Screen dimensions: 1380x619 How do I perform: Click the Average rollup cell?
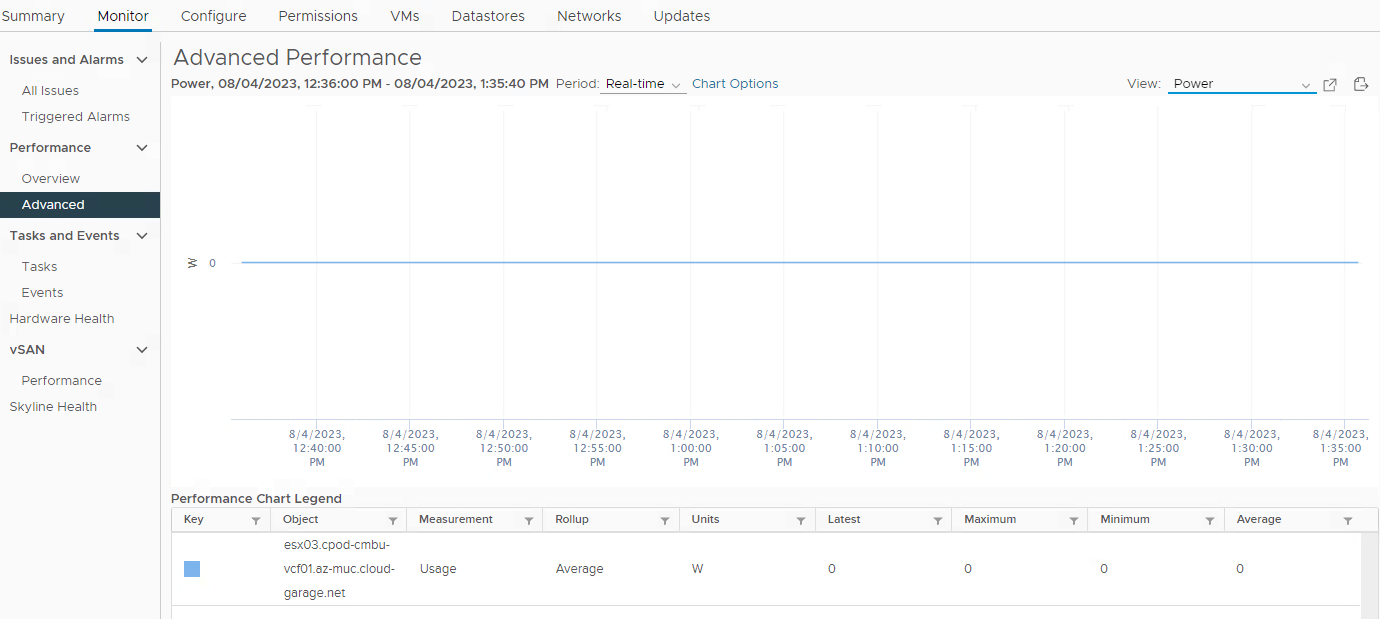[580, 569]
